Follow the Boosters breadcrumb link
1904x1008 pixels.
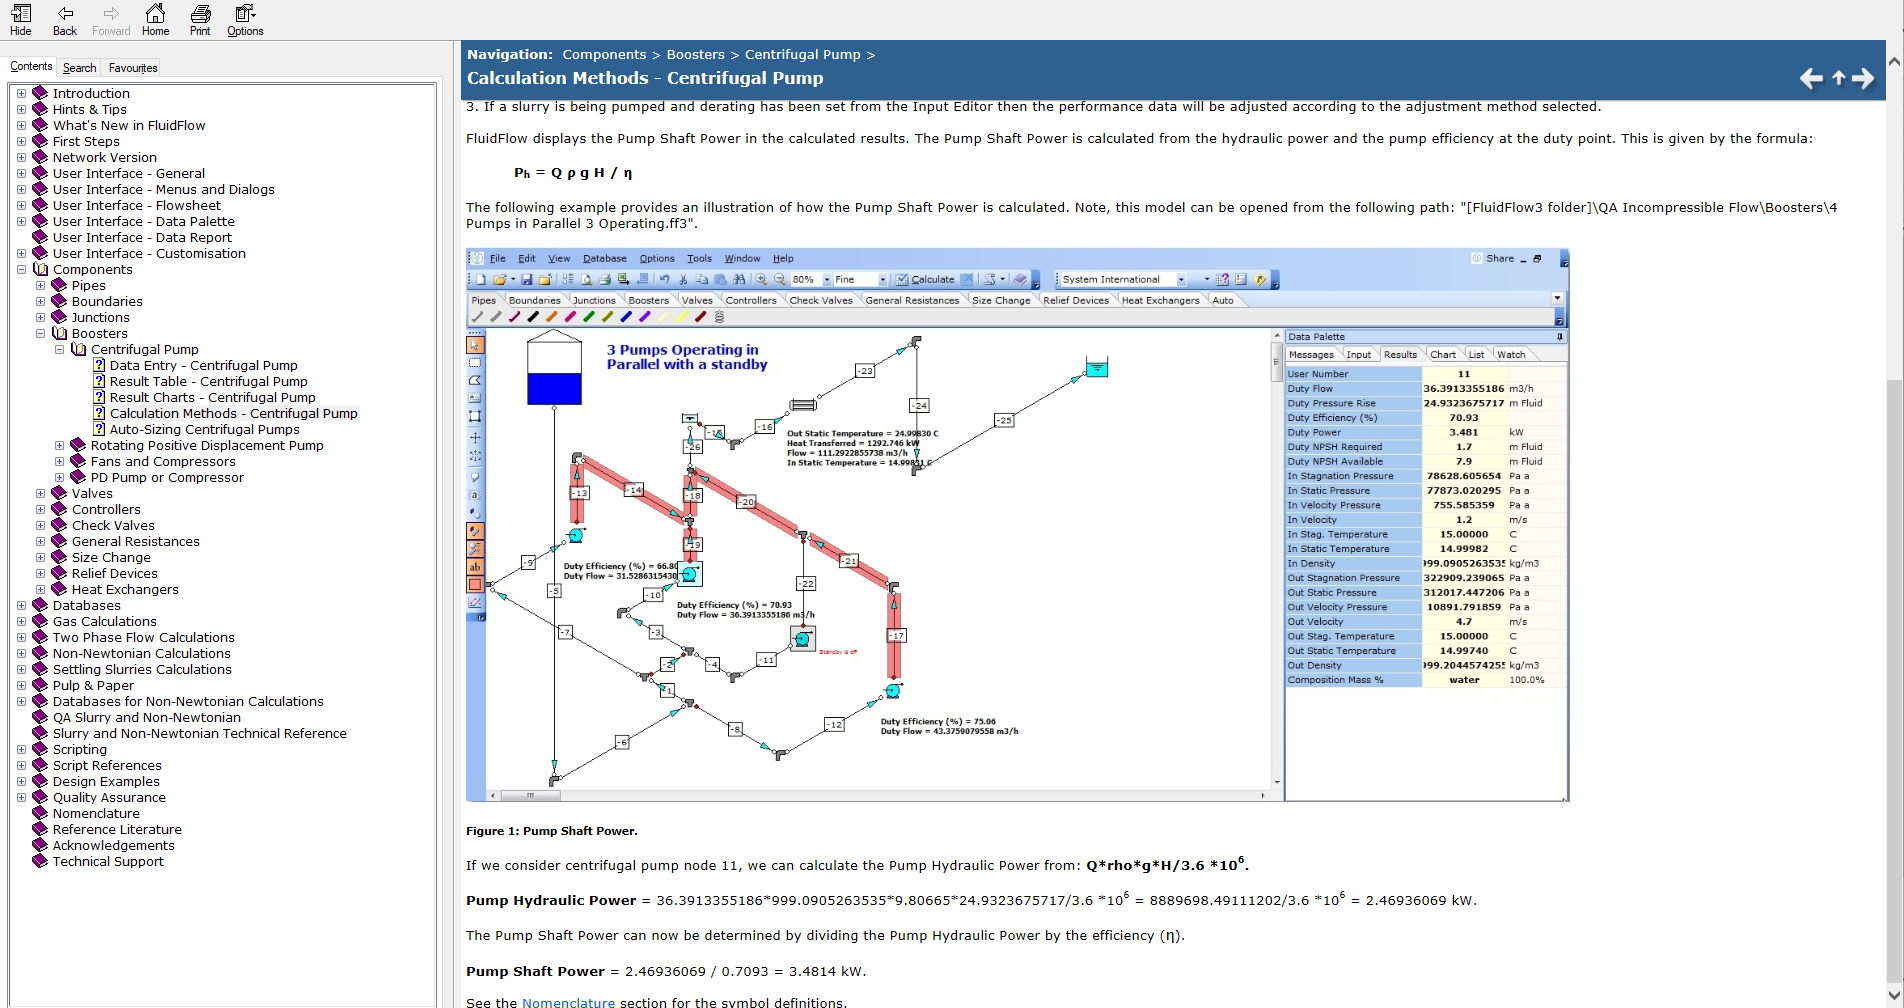pos(695,55)
